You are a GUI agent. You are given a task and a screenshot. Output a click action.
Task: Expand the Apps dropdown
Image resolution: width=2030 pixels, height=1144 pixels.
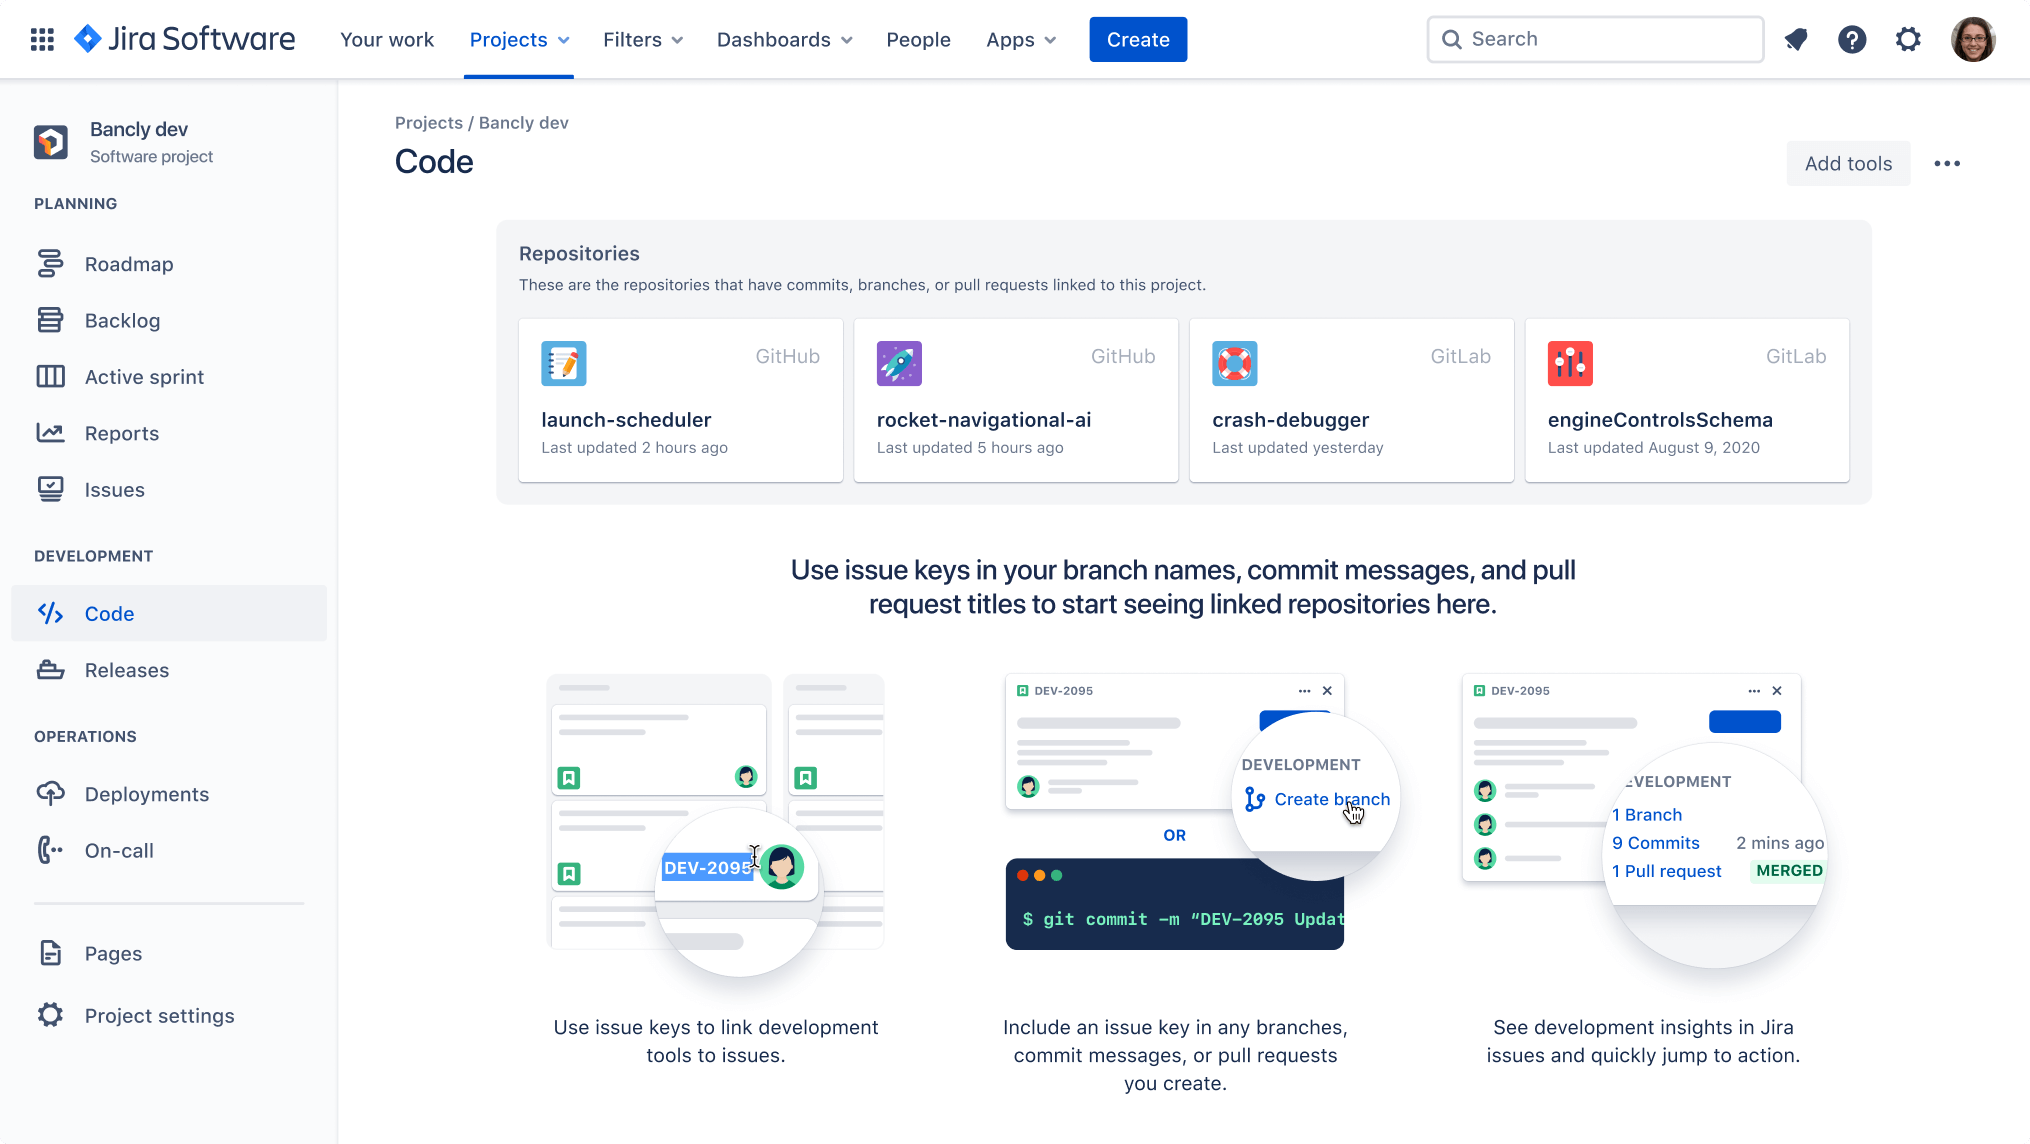coord(1020,39)
